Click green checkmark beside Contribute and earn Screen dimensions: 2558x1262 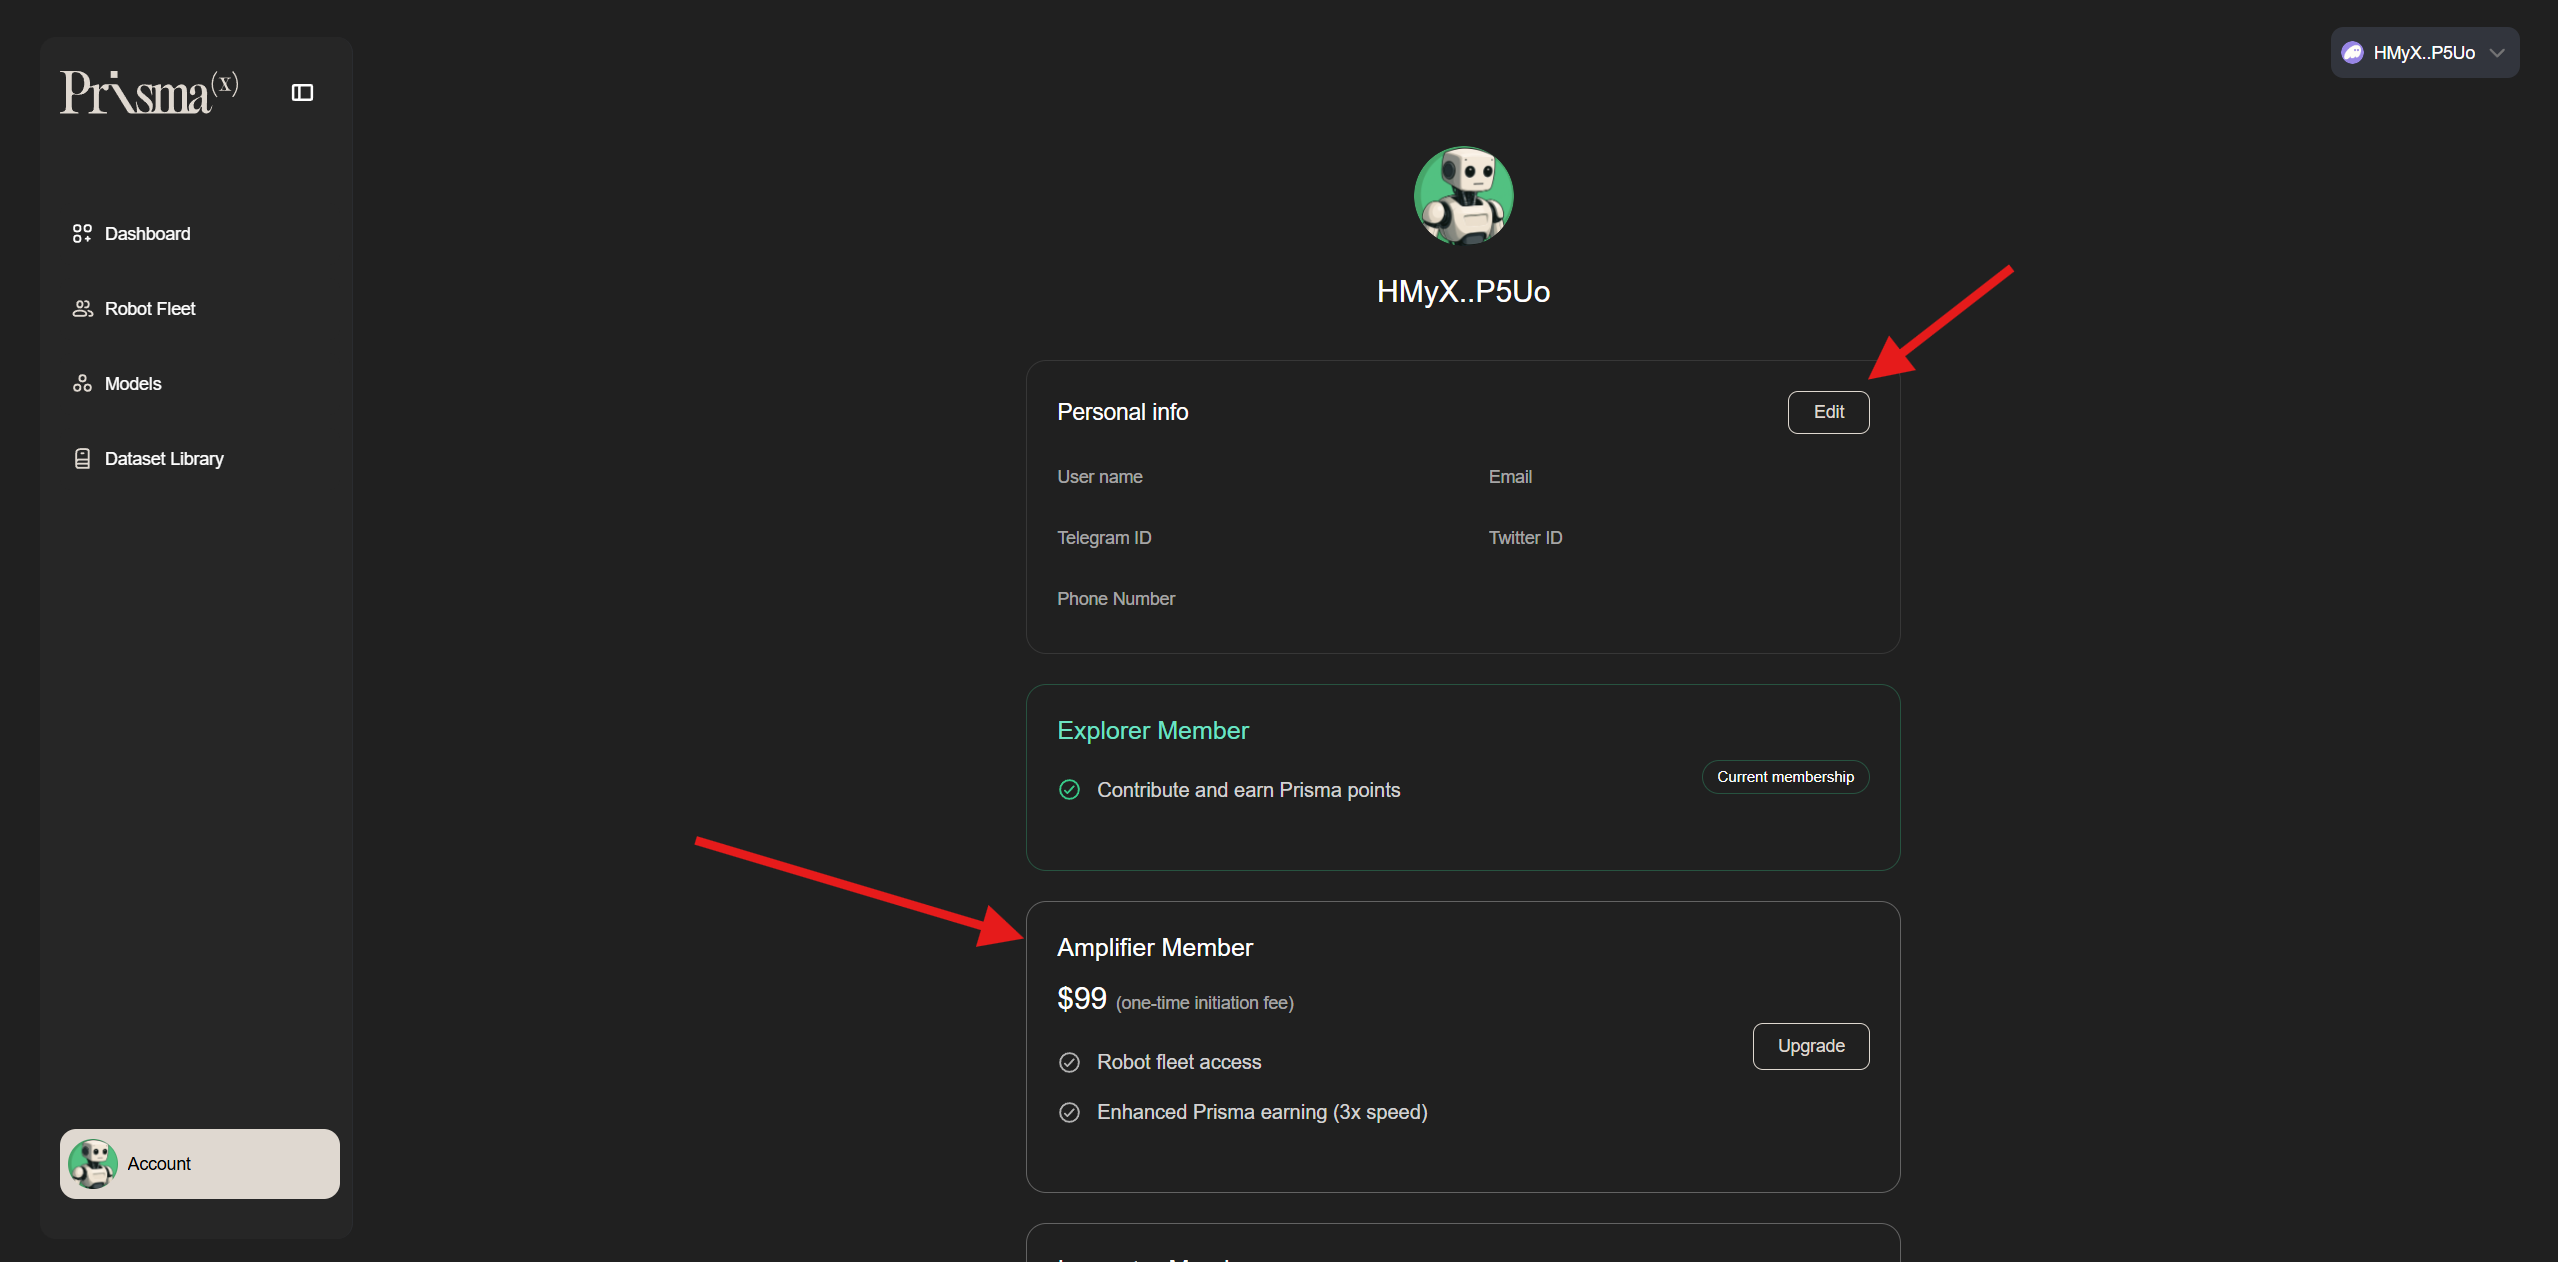[x=1069, y=790]
